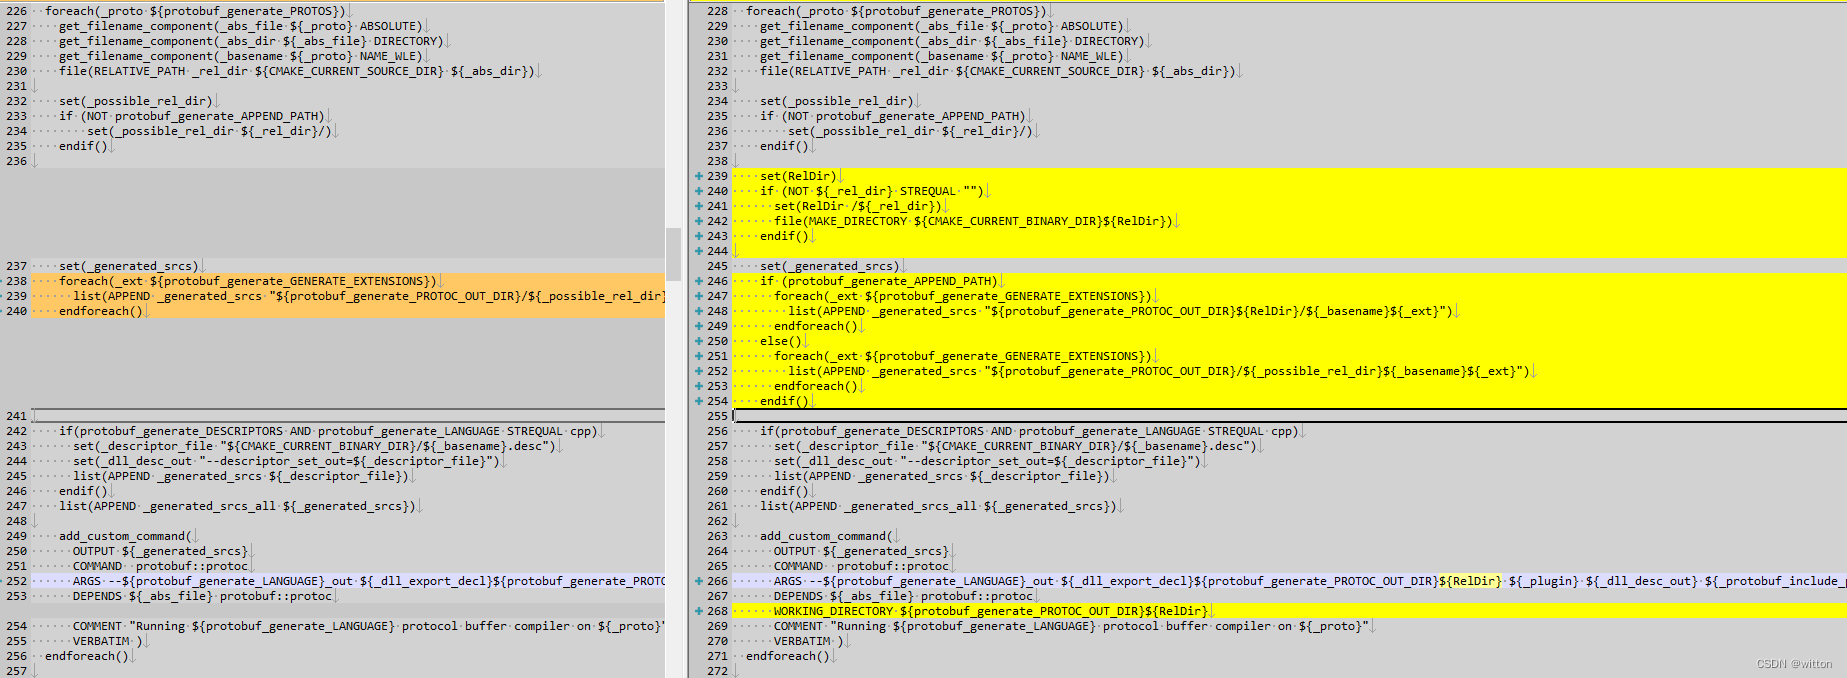This screenshot has width=1847, height=678.
Task: Click the change marker beside line 266
Action: point(698,581)
